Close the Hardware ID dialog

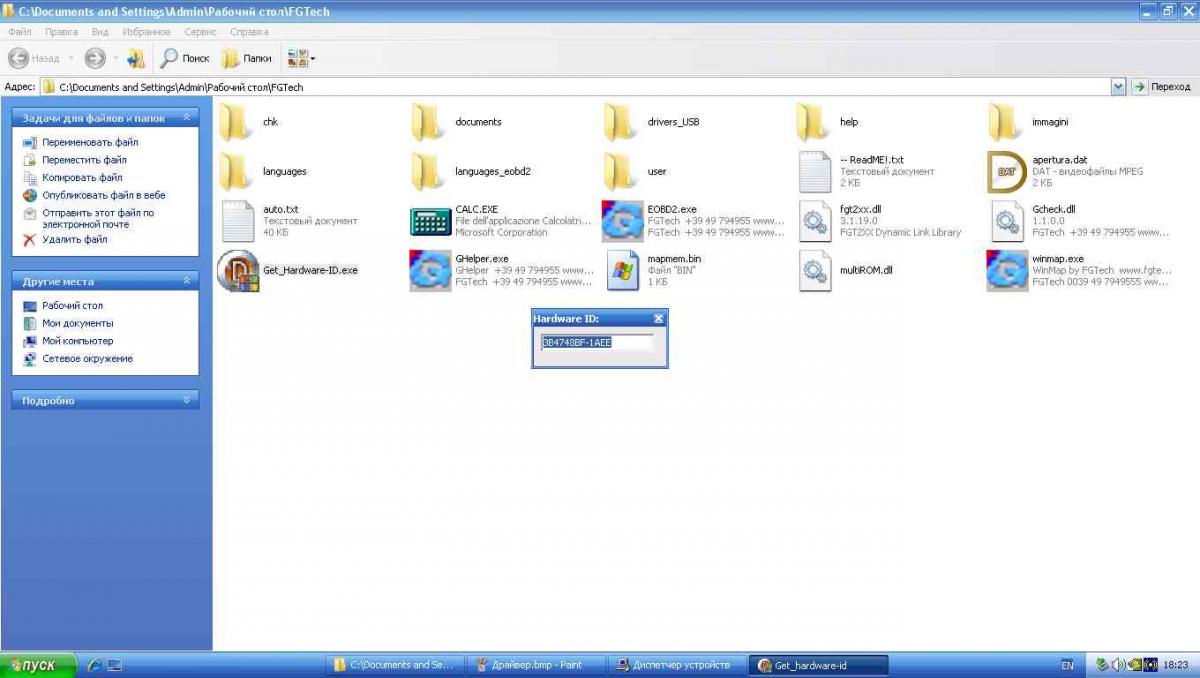(658, 318)
